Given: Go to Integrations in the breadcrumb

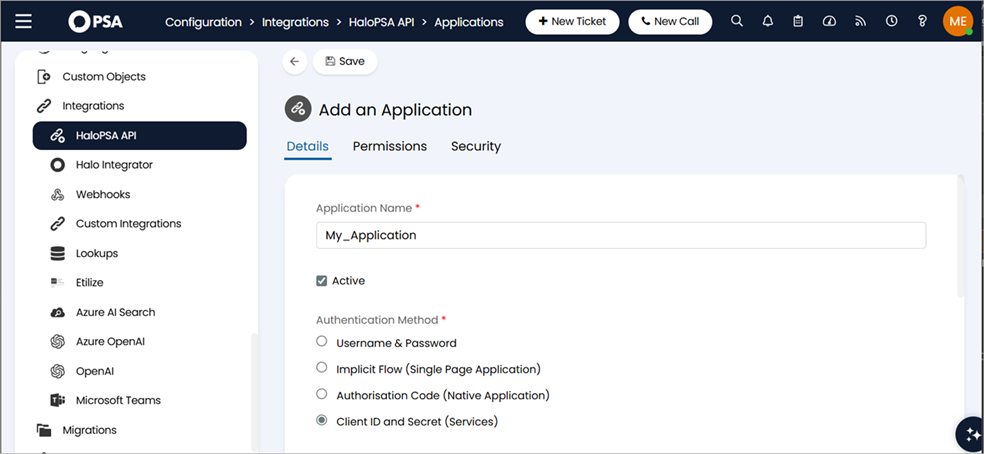Looking at the screenshot, I should 295,22.
